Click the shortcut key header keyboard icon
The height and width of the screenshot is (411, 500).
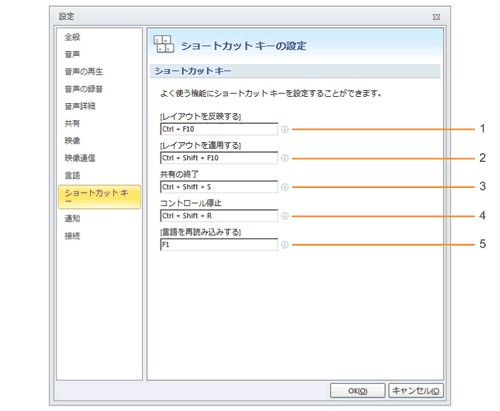pyautogui.click(x=164, y=44)
